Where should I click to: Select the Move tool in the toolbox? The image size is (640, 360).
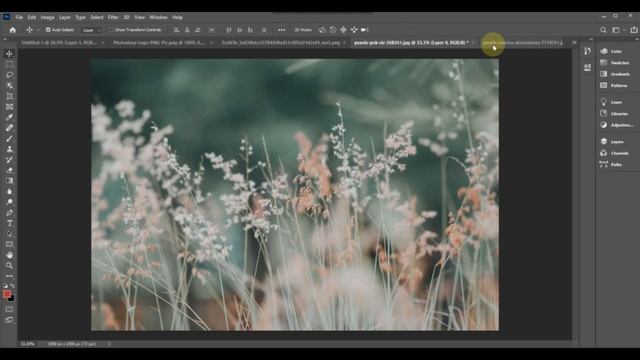(9, 54)
